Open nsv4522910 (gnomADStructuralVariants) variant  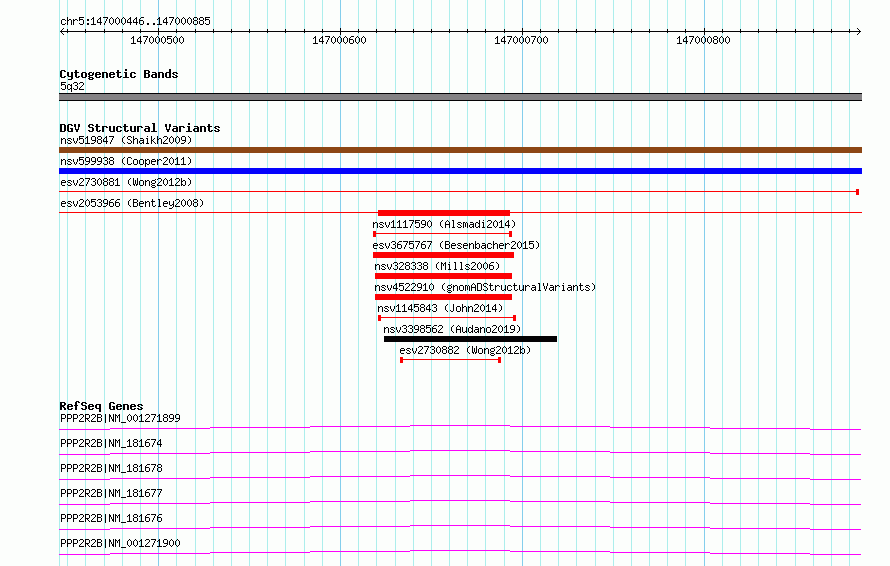[x=485, y=287]
